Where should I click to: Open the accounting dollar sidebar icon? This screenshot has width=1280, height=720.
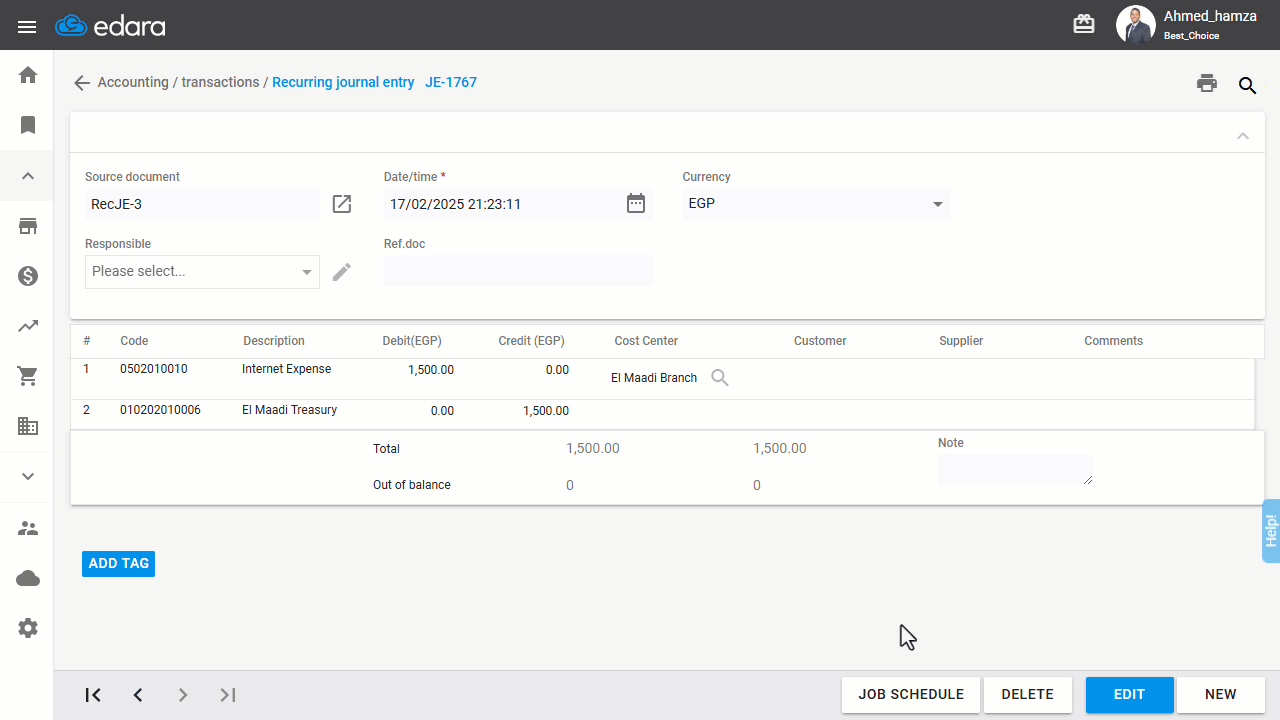point(28,276)
